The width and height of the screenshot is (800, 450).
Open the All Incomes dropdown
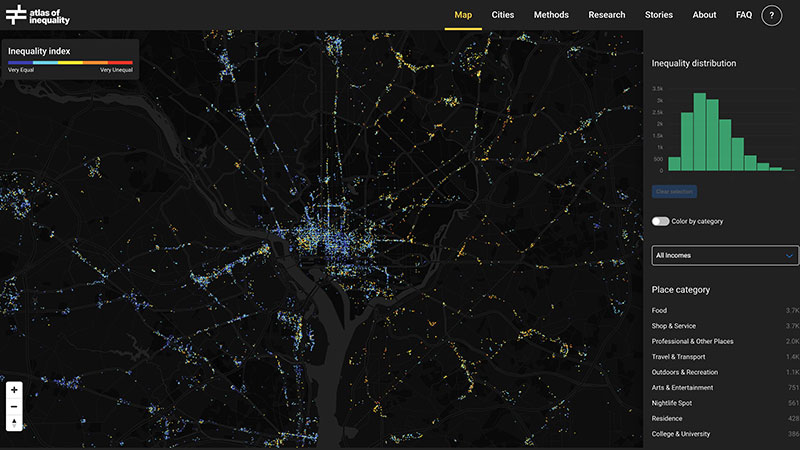[725, 255]
